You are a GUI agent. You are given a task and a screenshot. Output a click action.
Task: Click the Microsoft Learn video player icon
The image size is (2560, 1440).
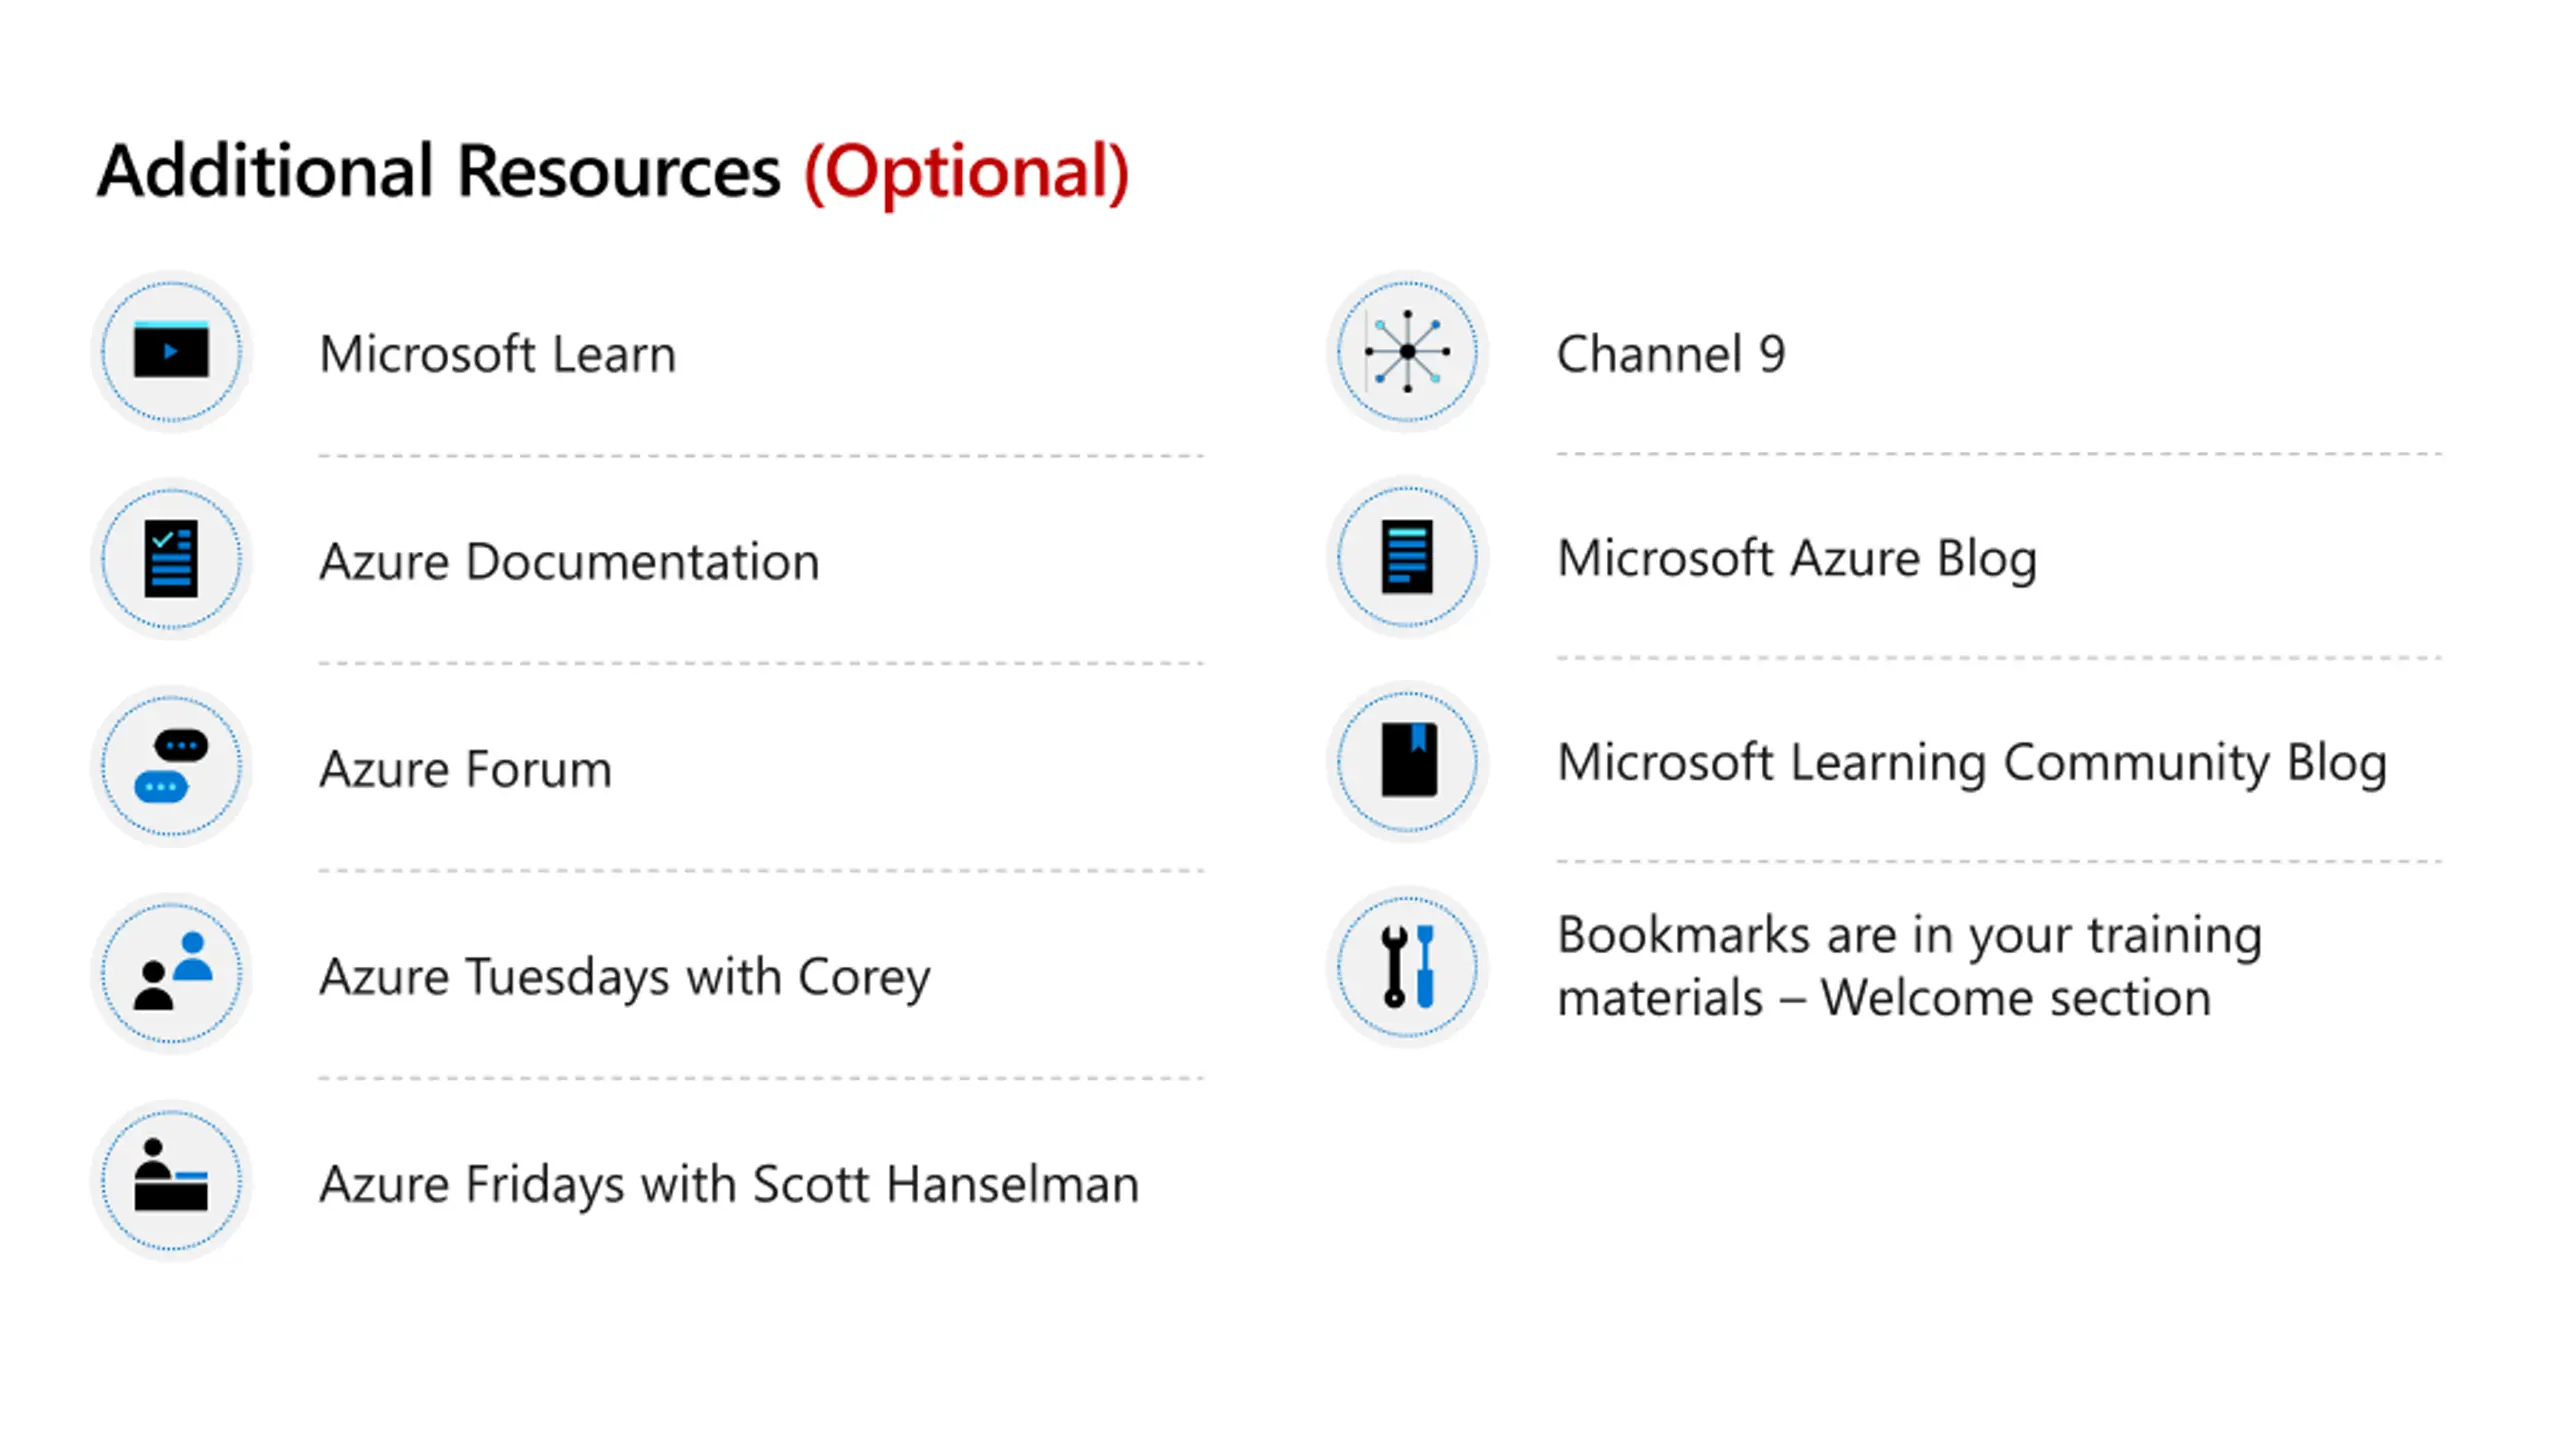pyautogui.click(x=171, y=351)
